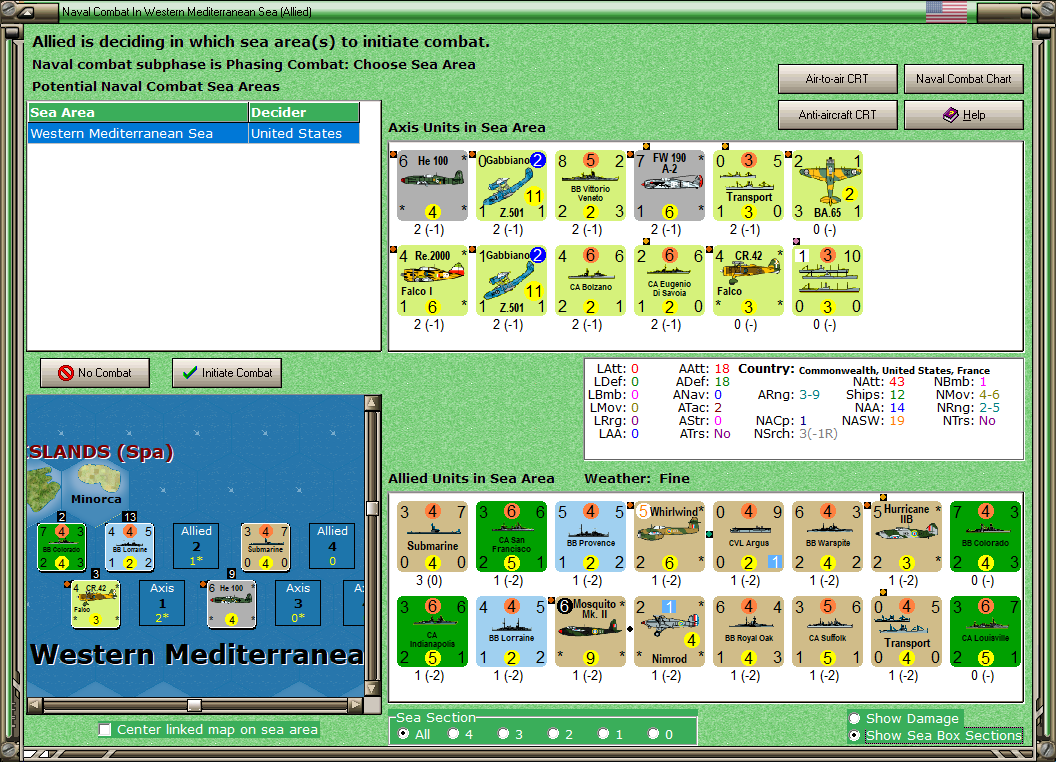Open the Naval Combat Chart
The height and width of the screenshot is (762, 1056).
[963, 79]
